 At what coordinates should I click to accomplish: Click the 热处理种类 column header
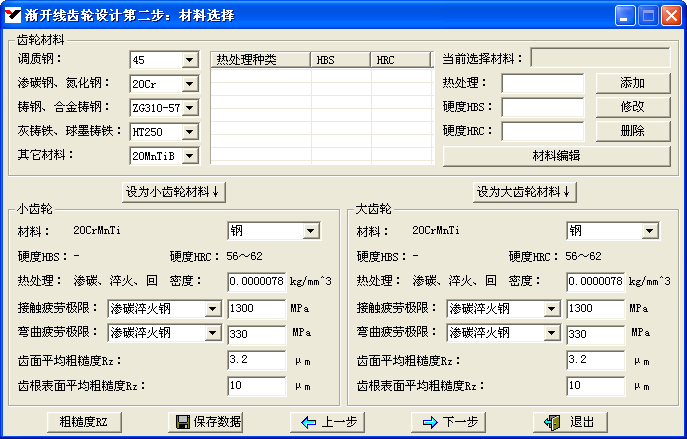[261, 60]
